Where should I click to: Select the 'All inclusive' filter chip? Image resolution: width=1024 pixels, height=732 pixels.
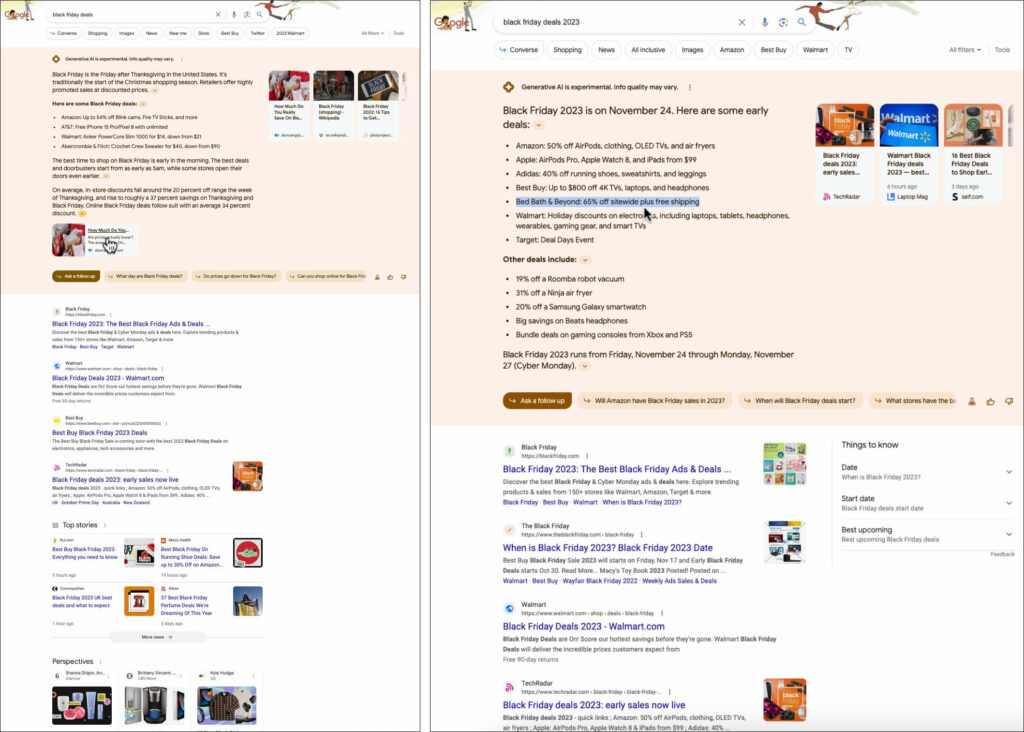tap(648, 50)
